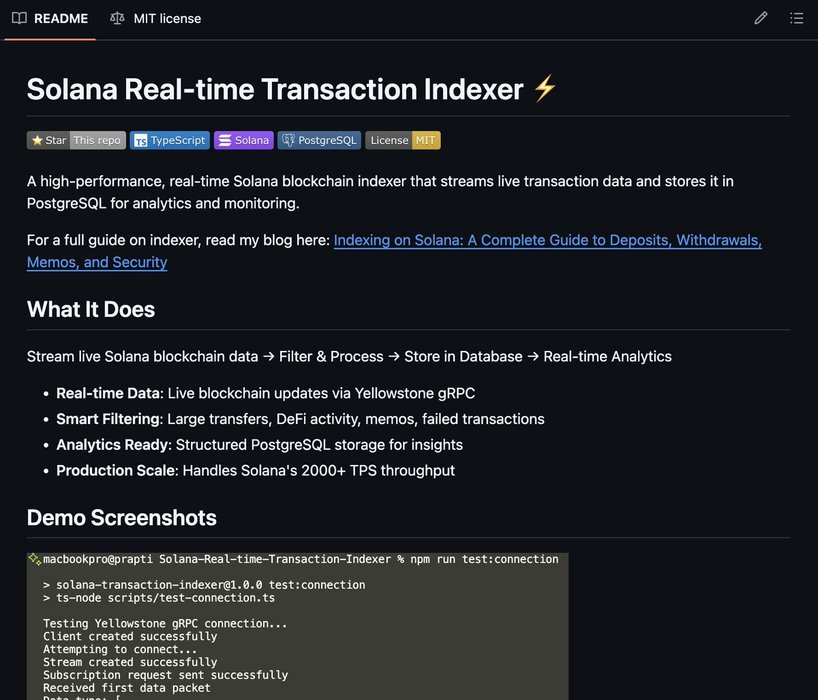Click the pencil edit file icon
The width and height of the screenshot is (818, 700).
(761, 18)
